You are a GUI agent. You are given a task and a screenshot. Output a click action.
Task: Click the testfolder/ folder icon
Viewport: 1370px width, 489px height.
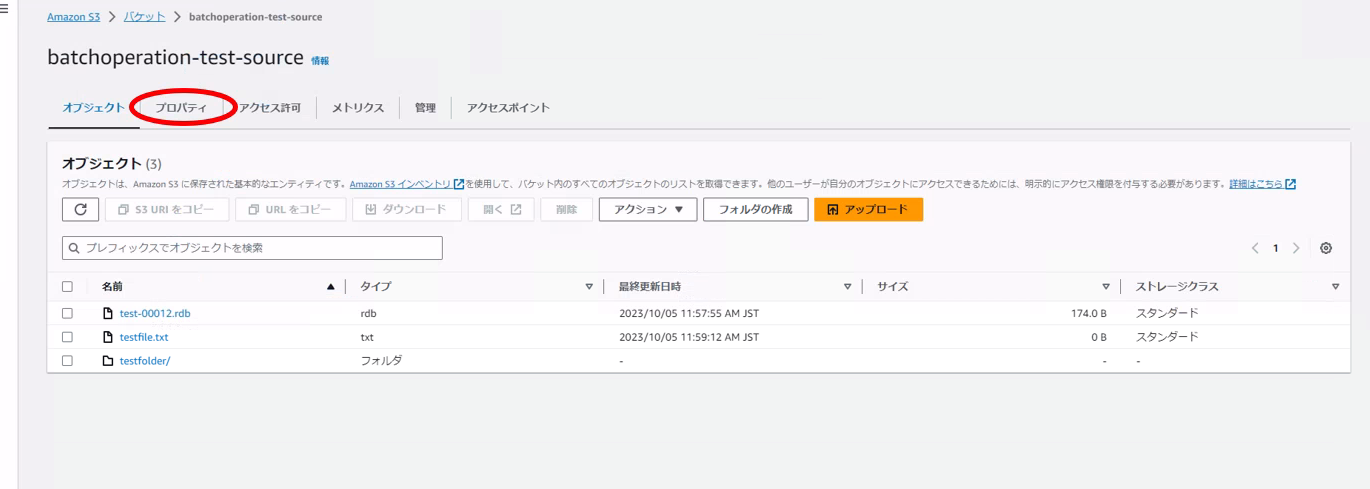click(x=108, y=361)
